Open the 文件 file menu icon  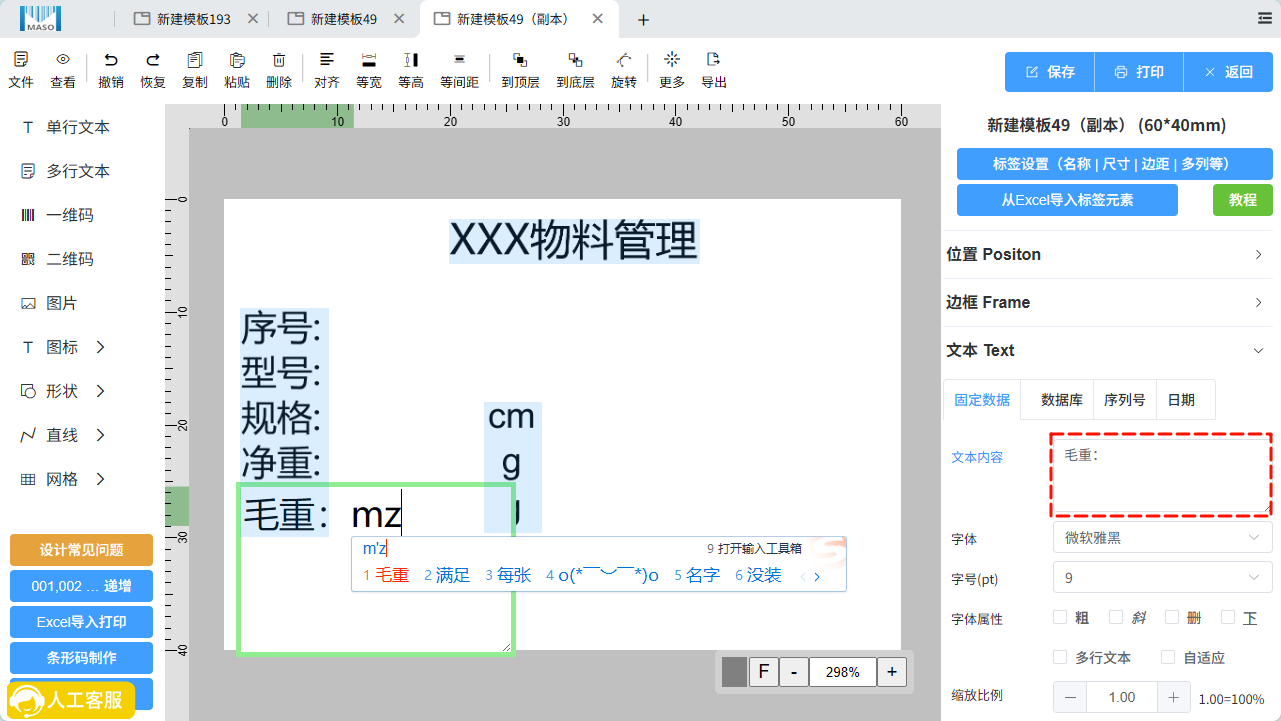click(21, 60)
